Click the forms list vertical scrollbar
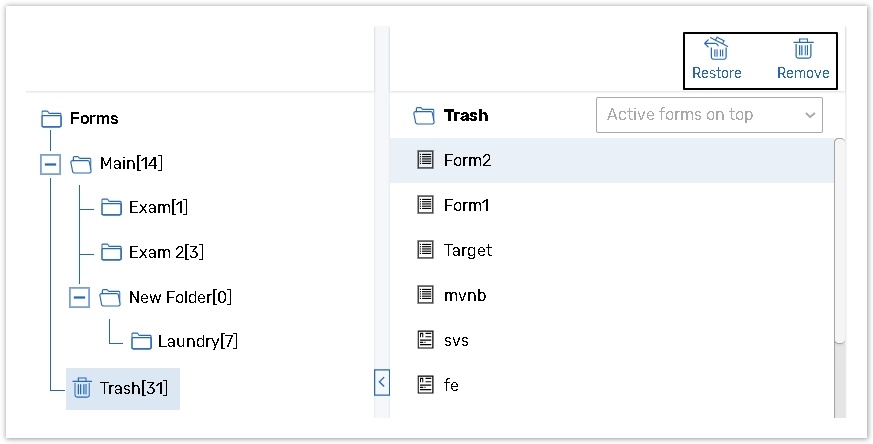The height and width of the screenshot is (444, 873). (839, 240)
